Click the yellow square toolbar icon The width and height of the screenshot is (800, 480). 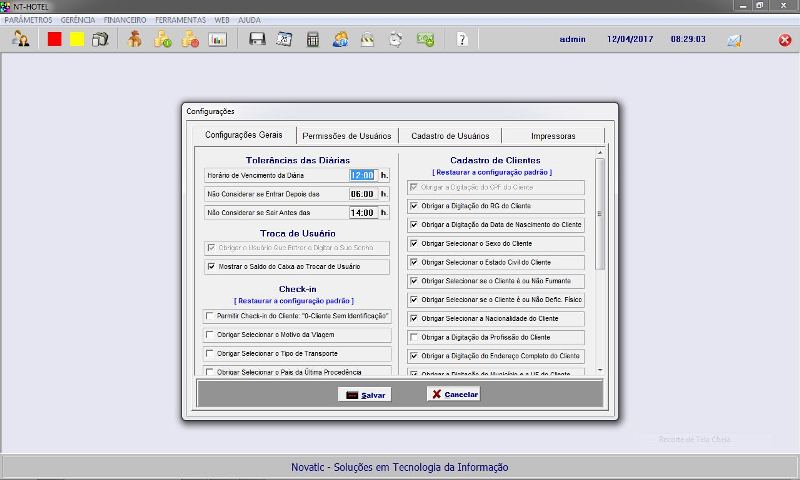coord(76,40)
